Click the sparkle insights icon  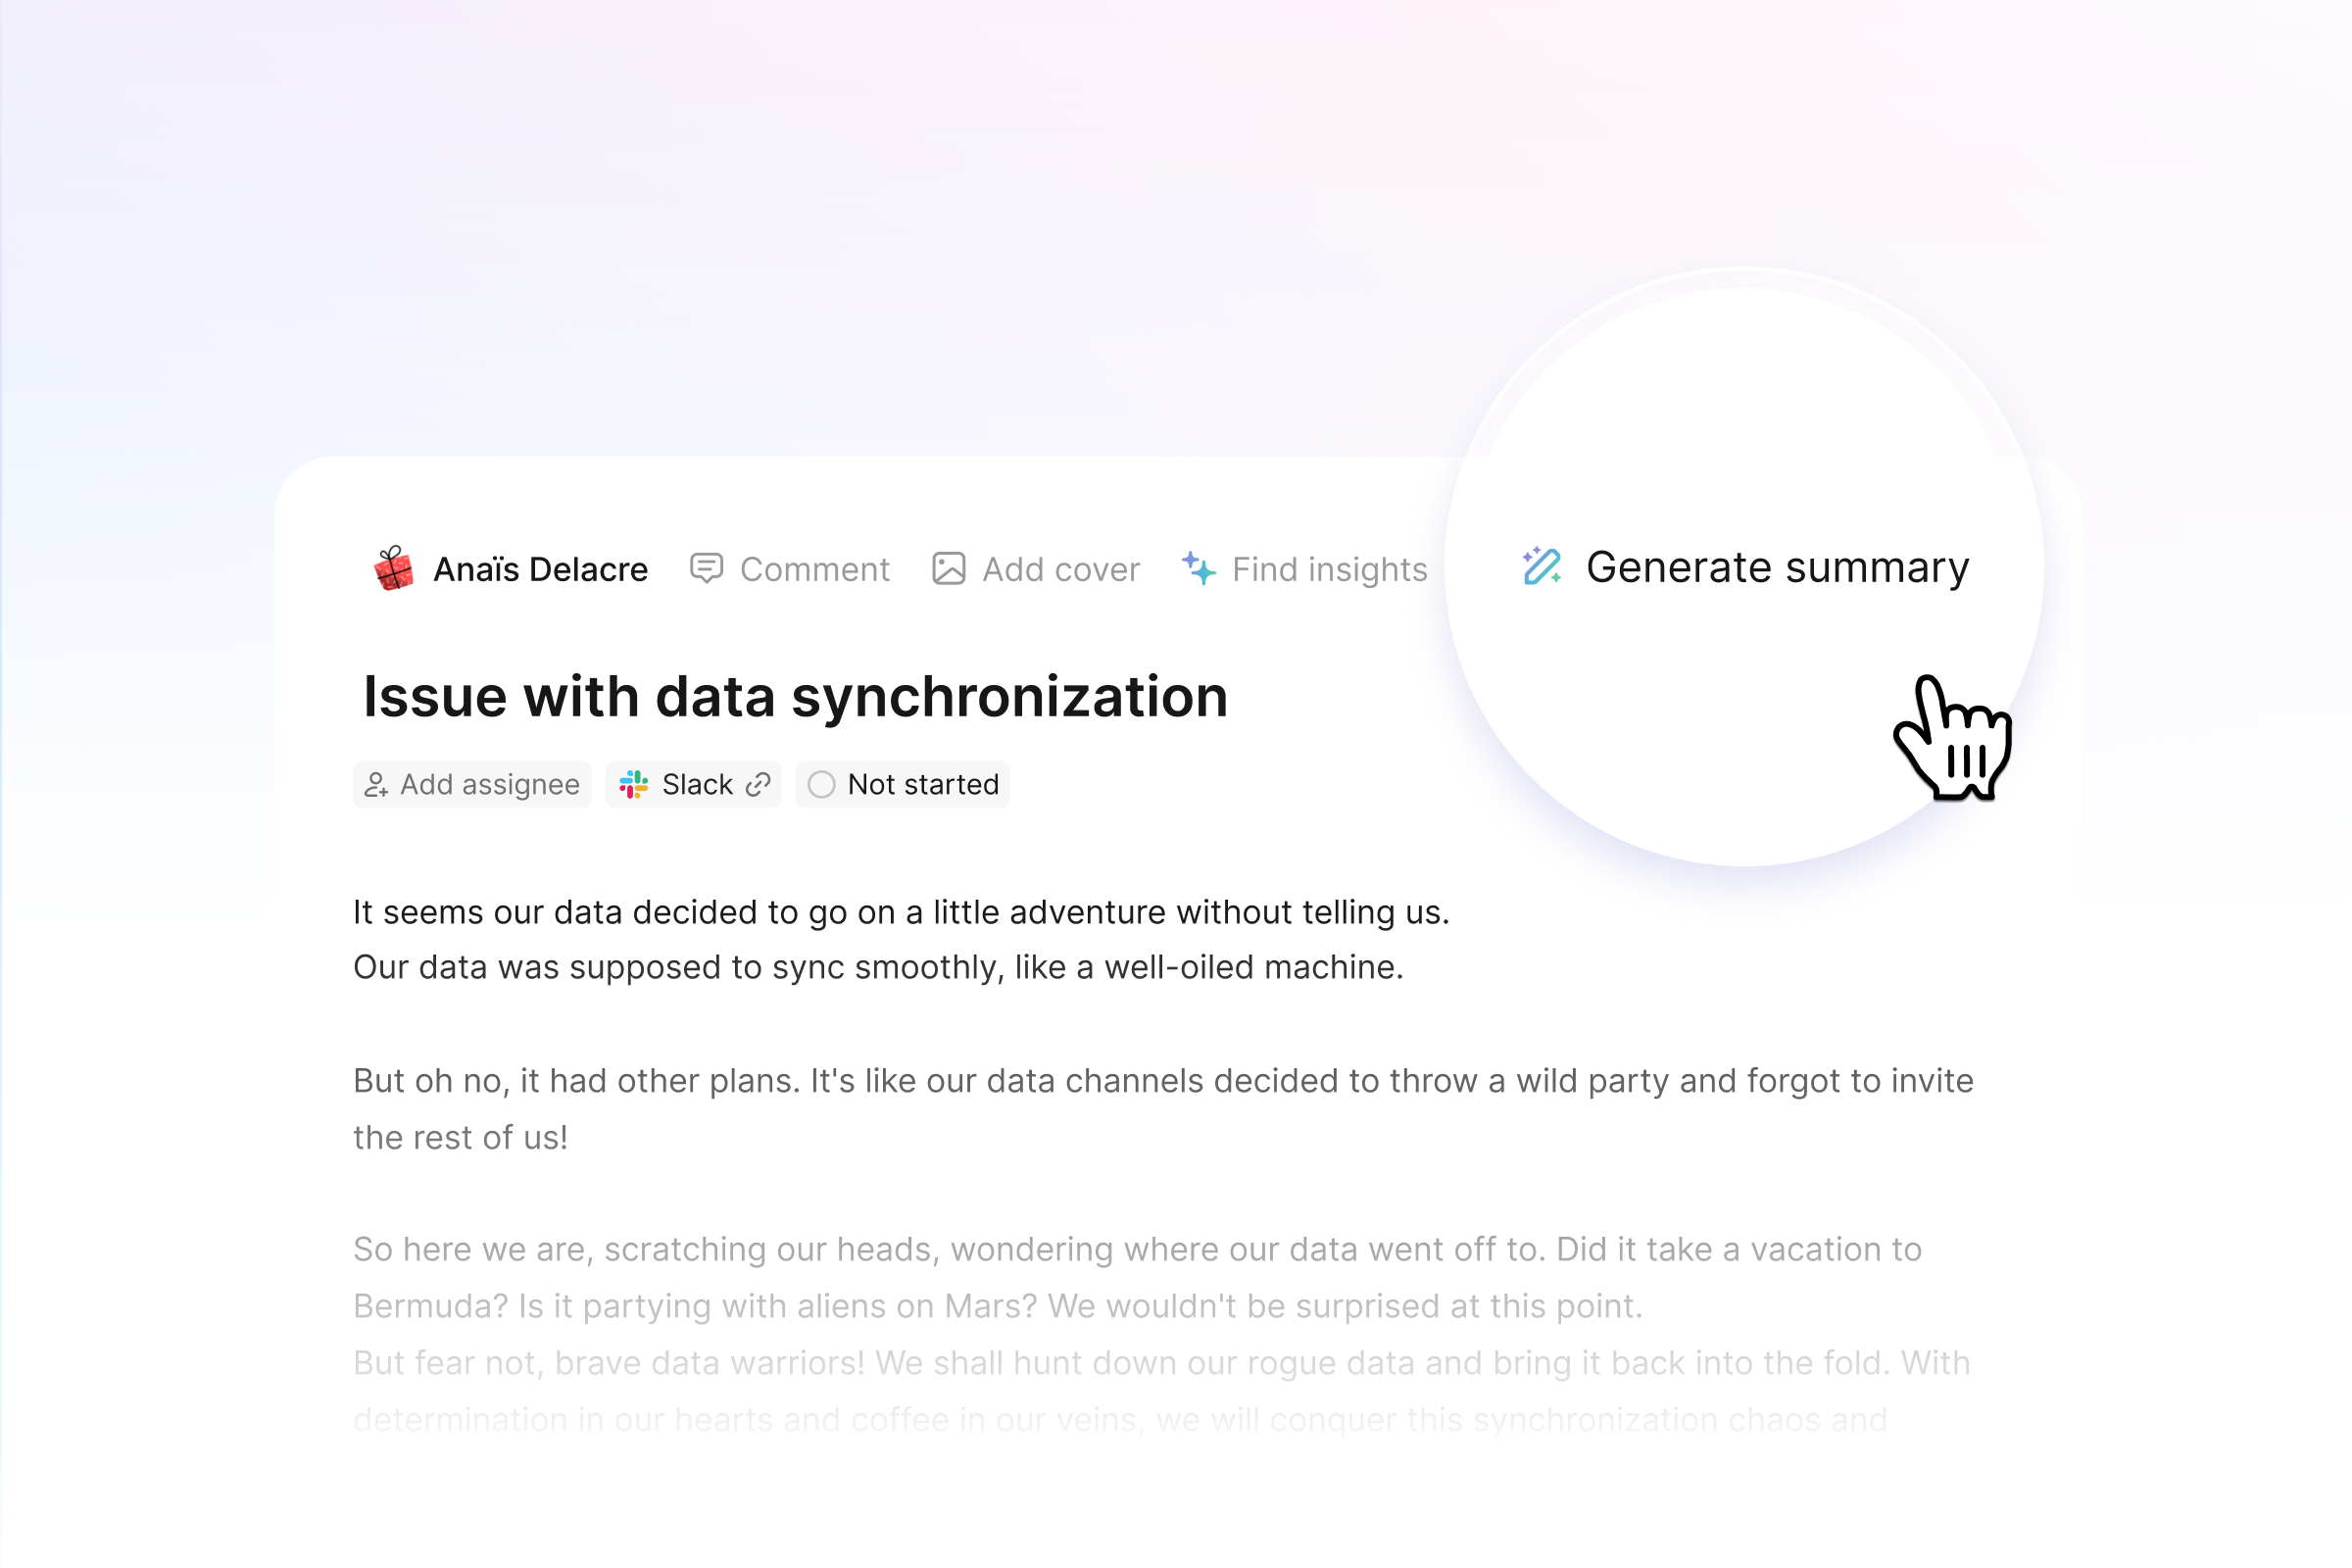click(1198, 568)
